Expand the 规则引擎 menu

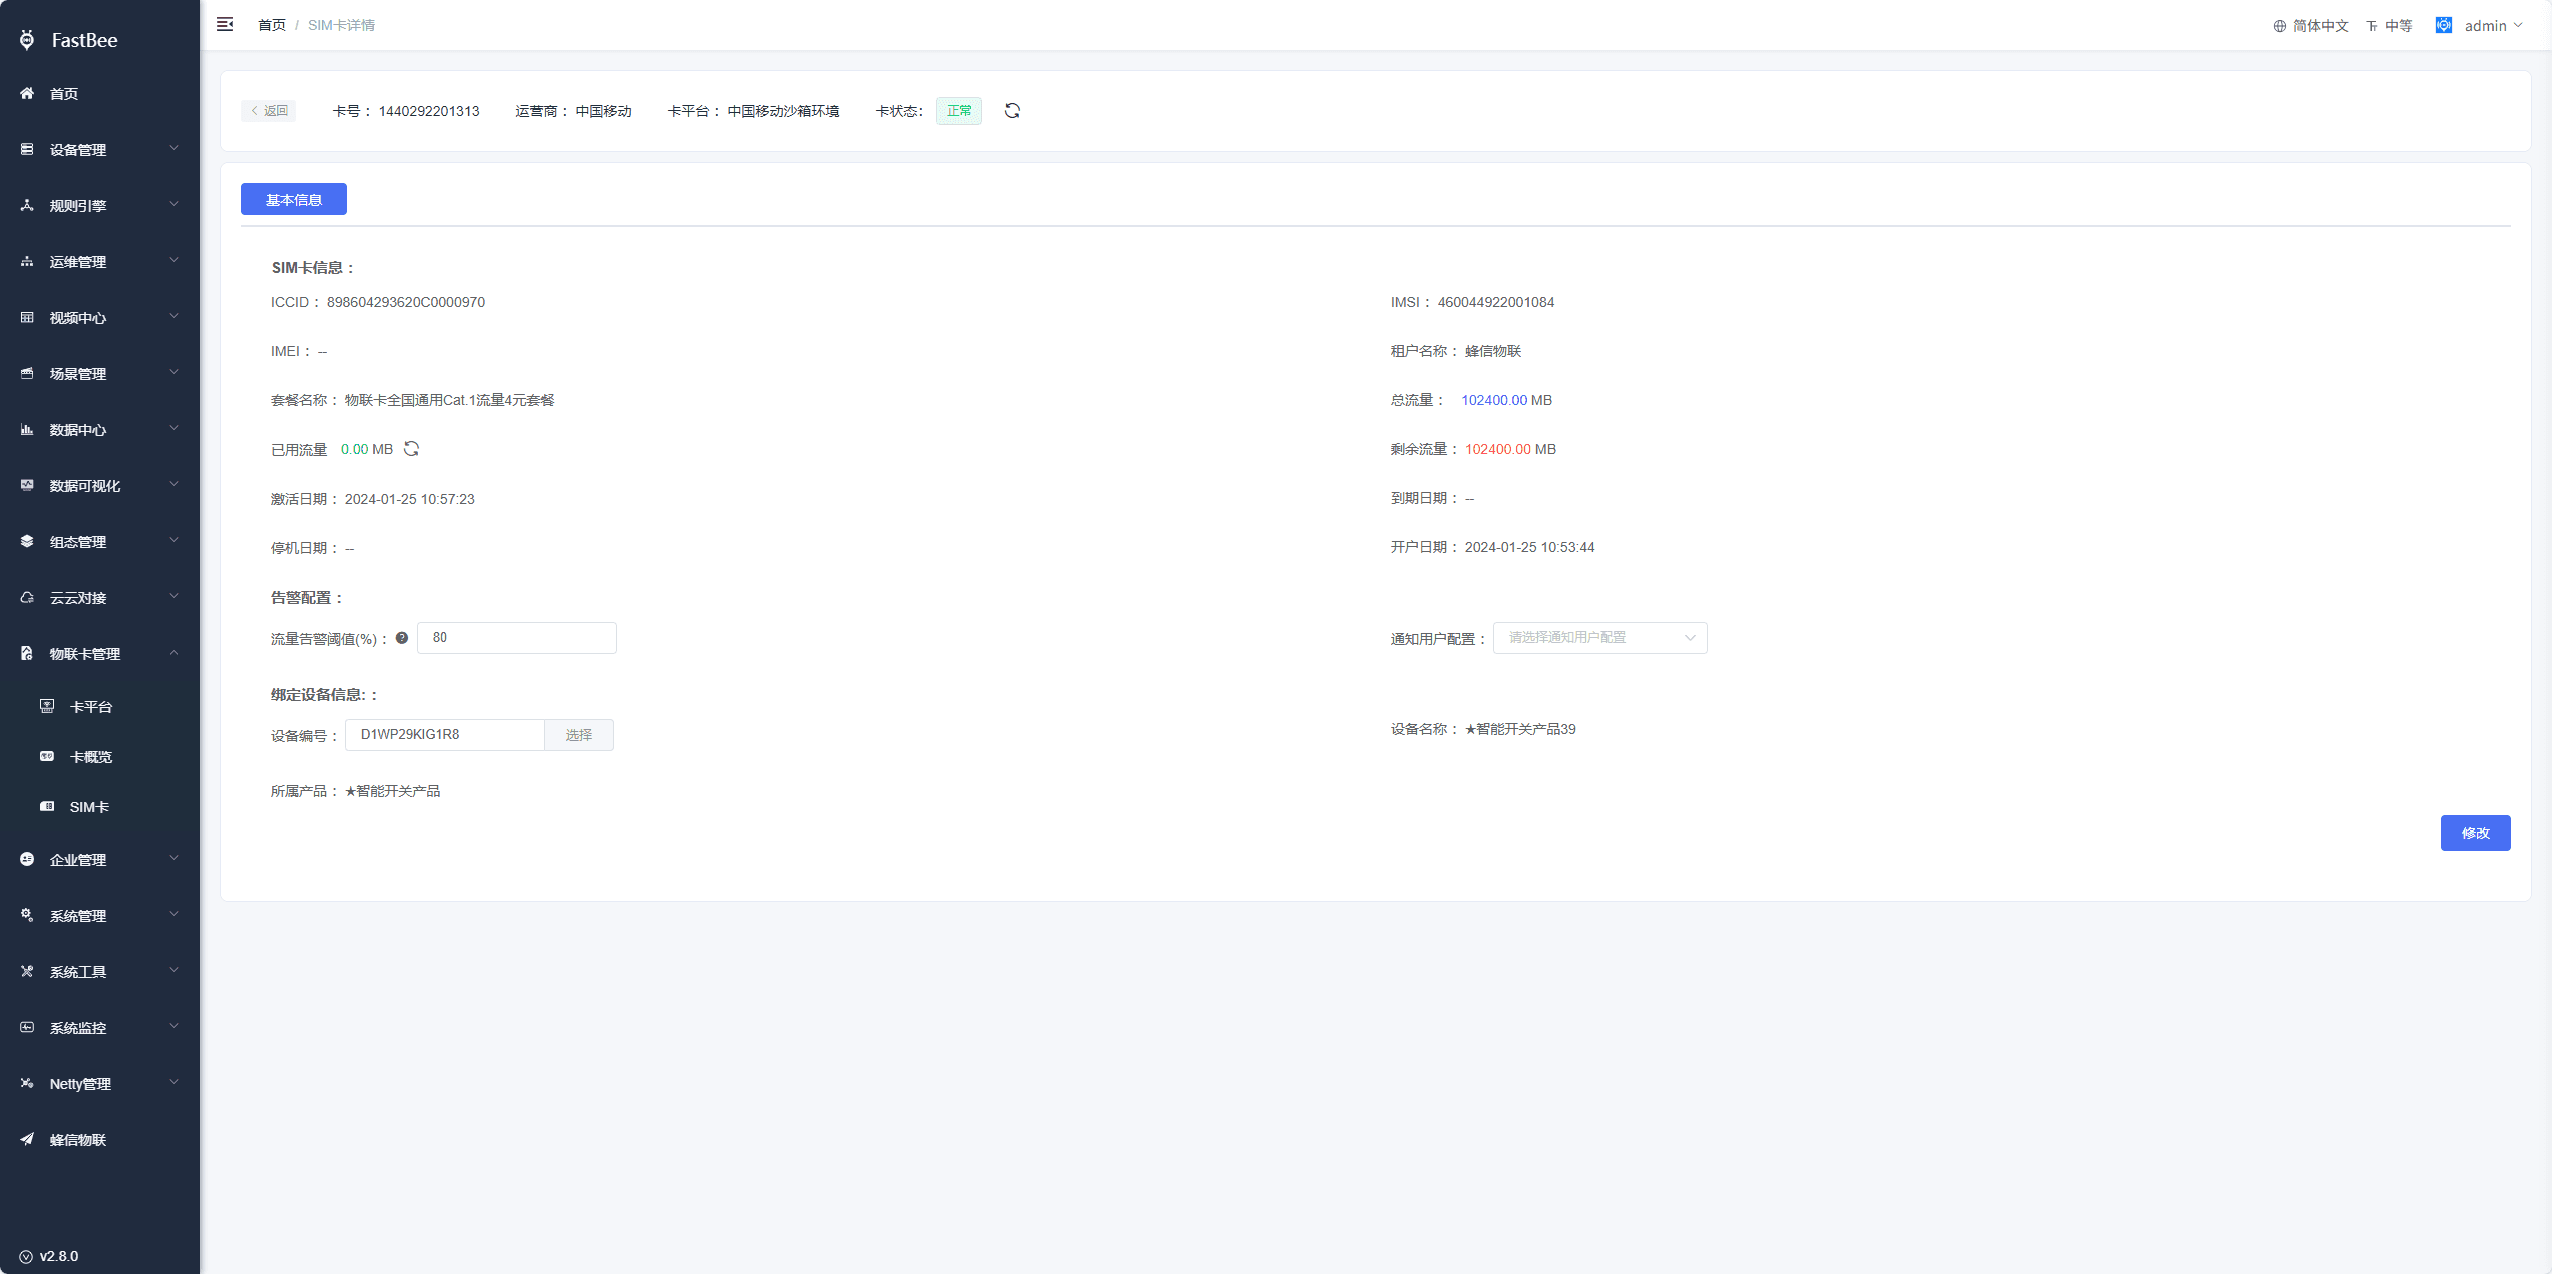[100, 205]
